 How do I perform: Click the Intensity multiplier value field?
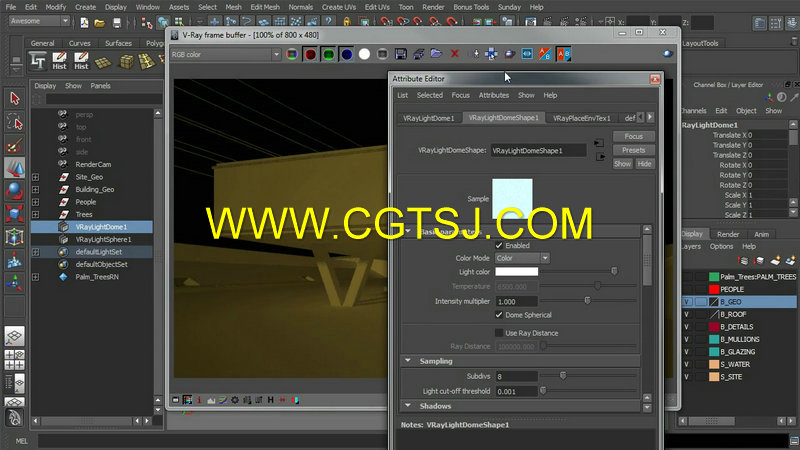point(516,302)
